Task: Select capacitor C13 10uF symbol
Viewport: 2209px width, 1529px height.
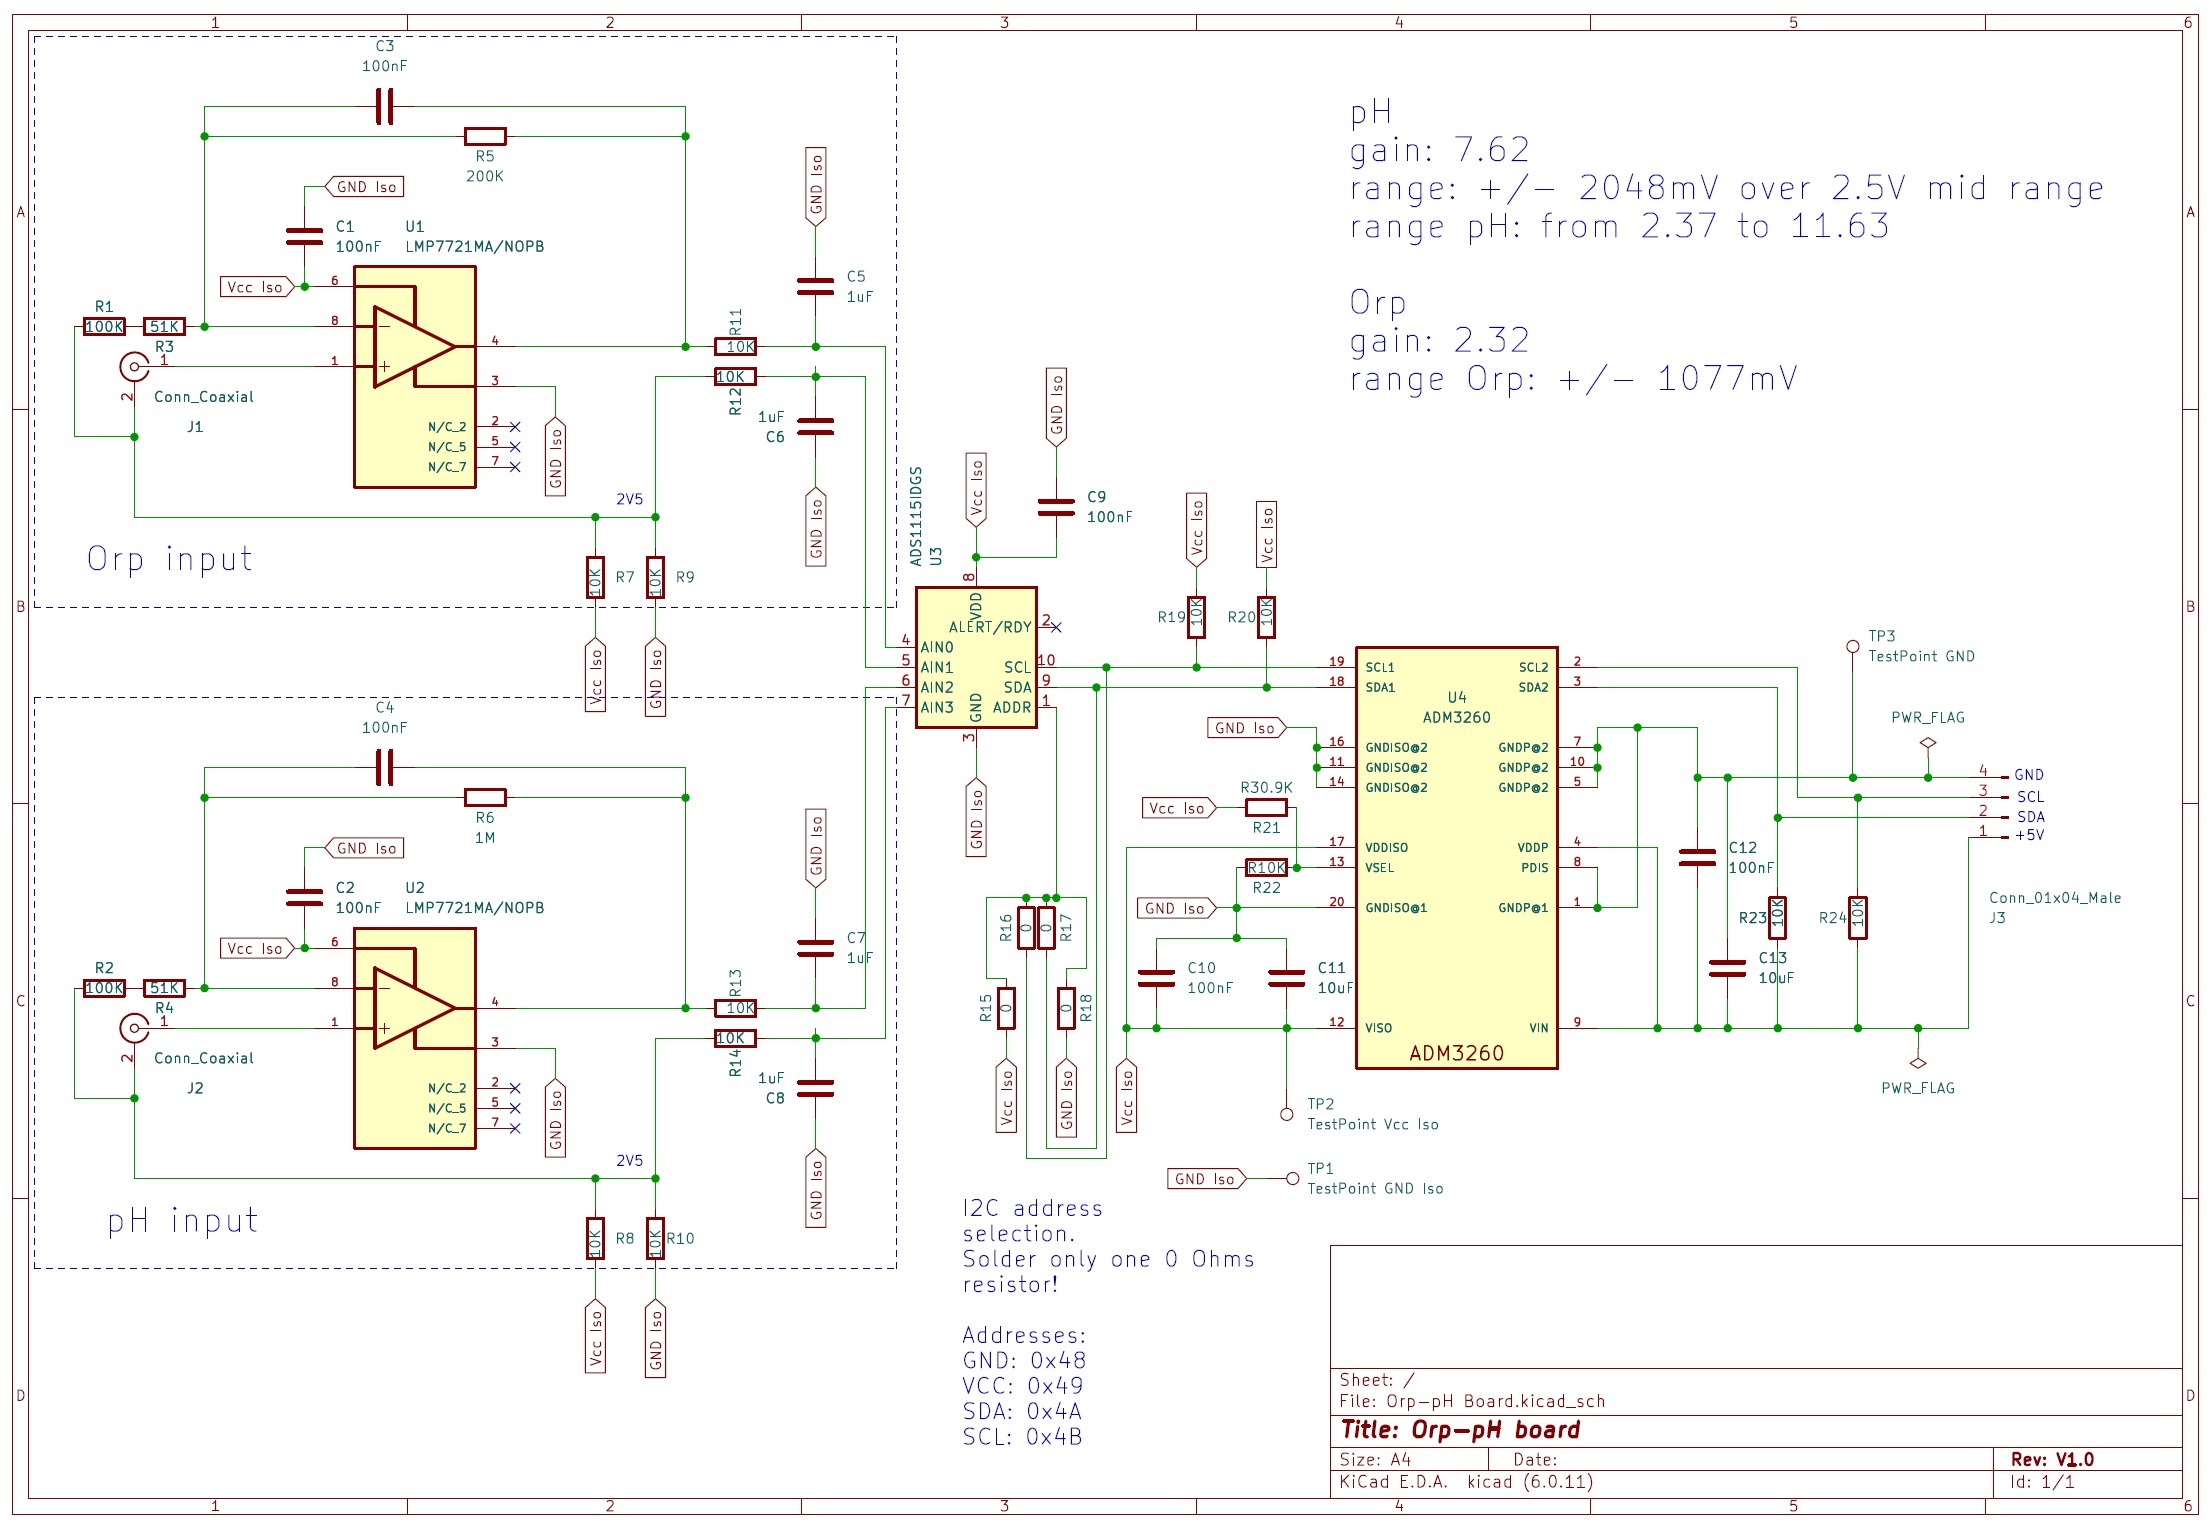Action: click(x=1727, y=968)
